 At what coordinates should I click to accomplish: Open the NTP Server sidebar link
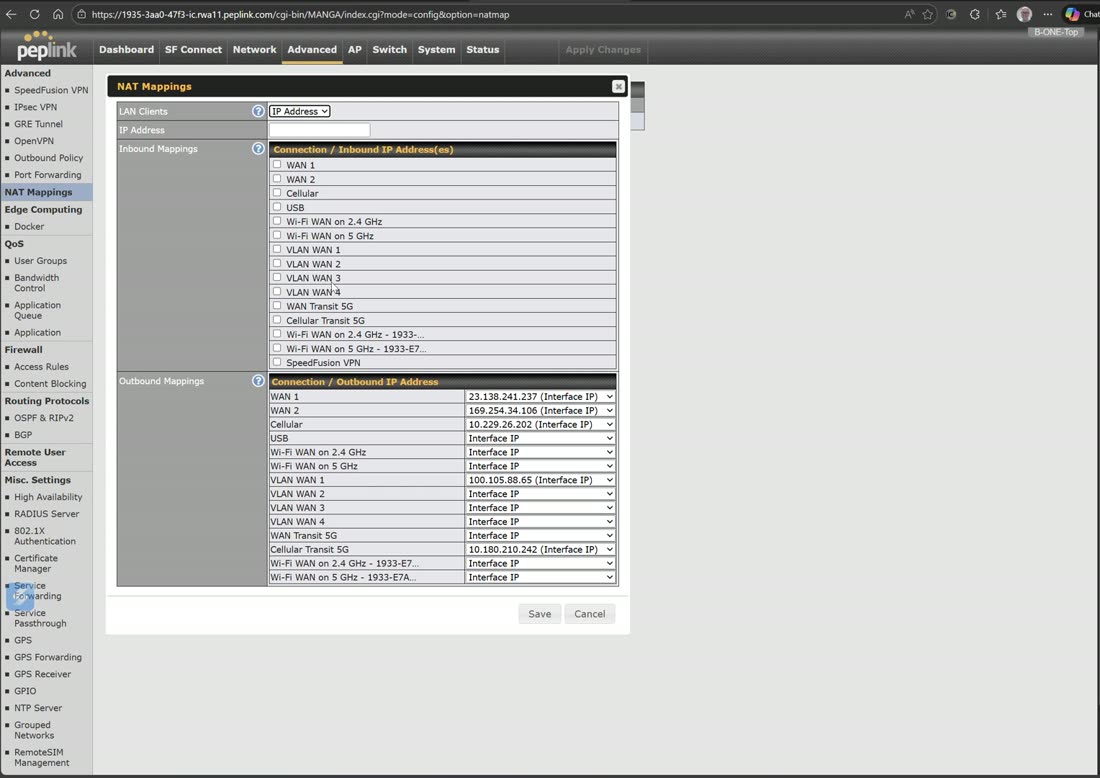[x=38, y=708]
